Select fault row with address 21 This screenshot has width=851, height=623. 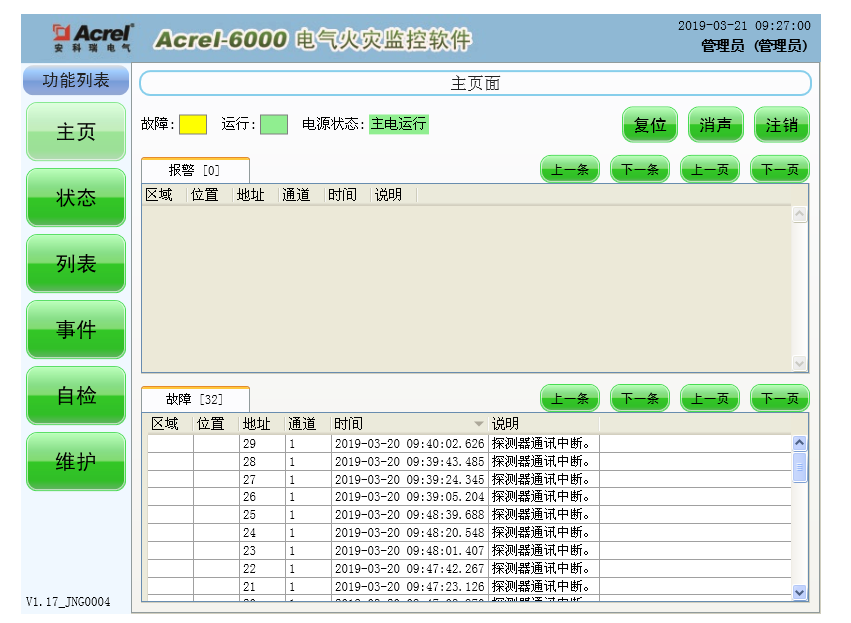click(x=469, y=586)
